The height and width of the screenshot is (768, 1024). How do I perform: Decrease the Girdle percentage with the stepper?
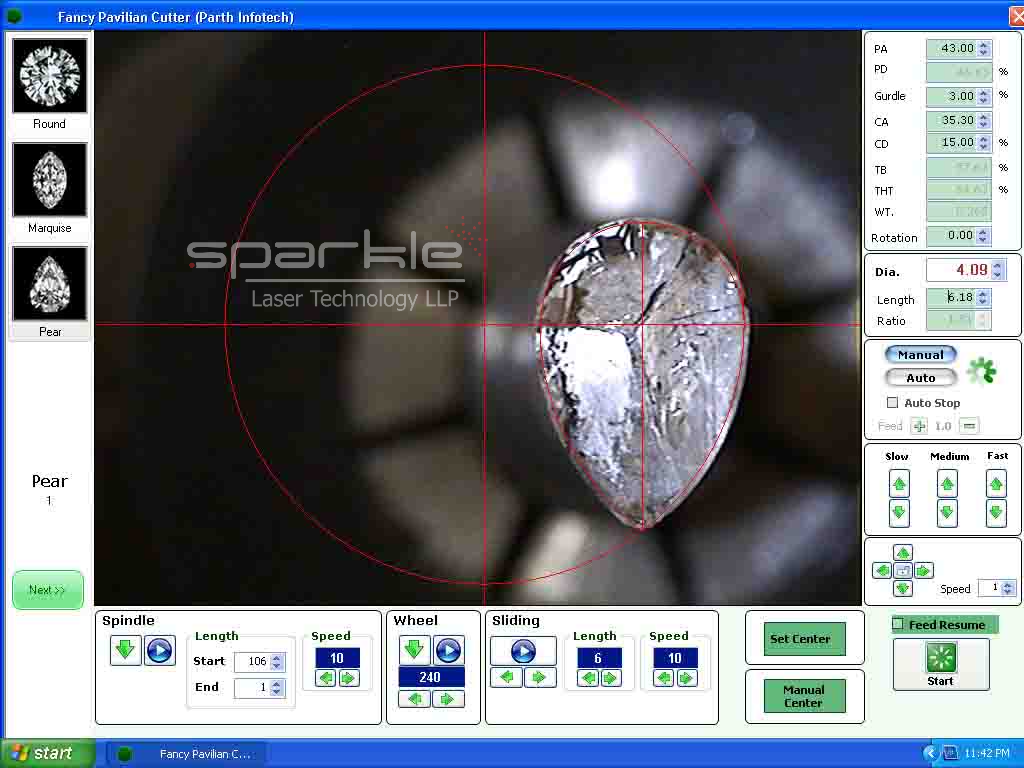click(x=985, y=101)
